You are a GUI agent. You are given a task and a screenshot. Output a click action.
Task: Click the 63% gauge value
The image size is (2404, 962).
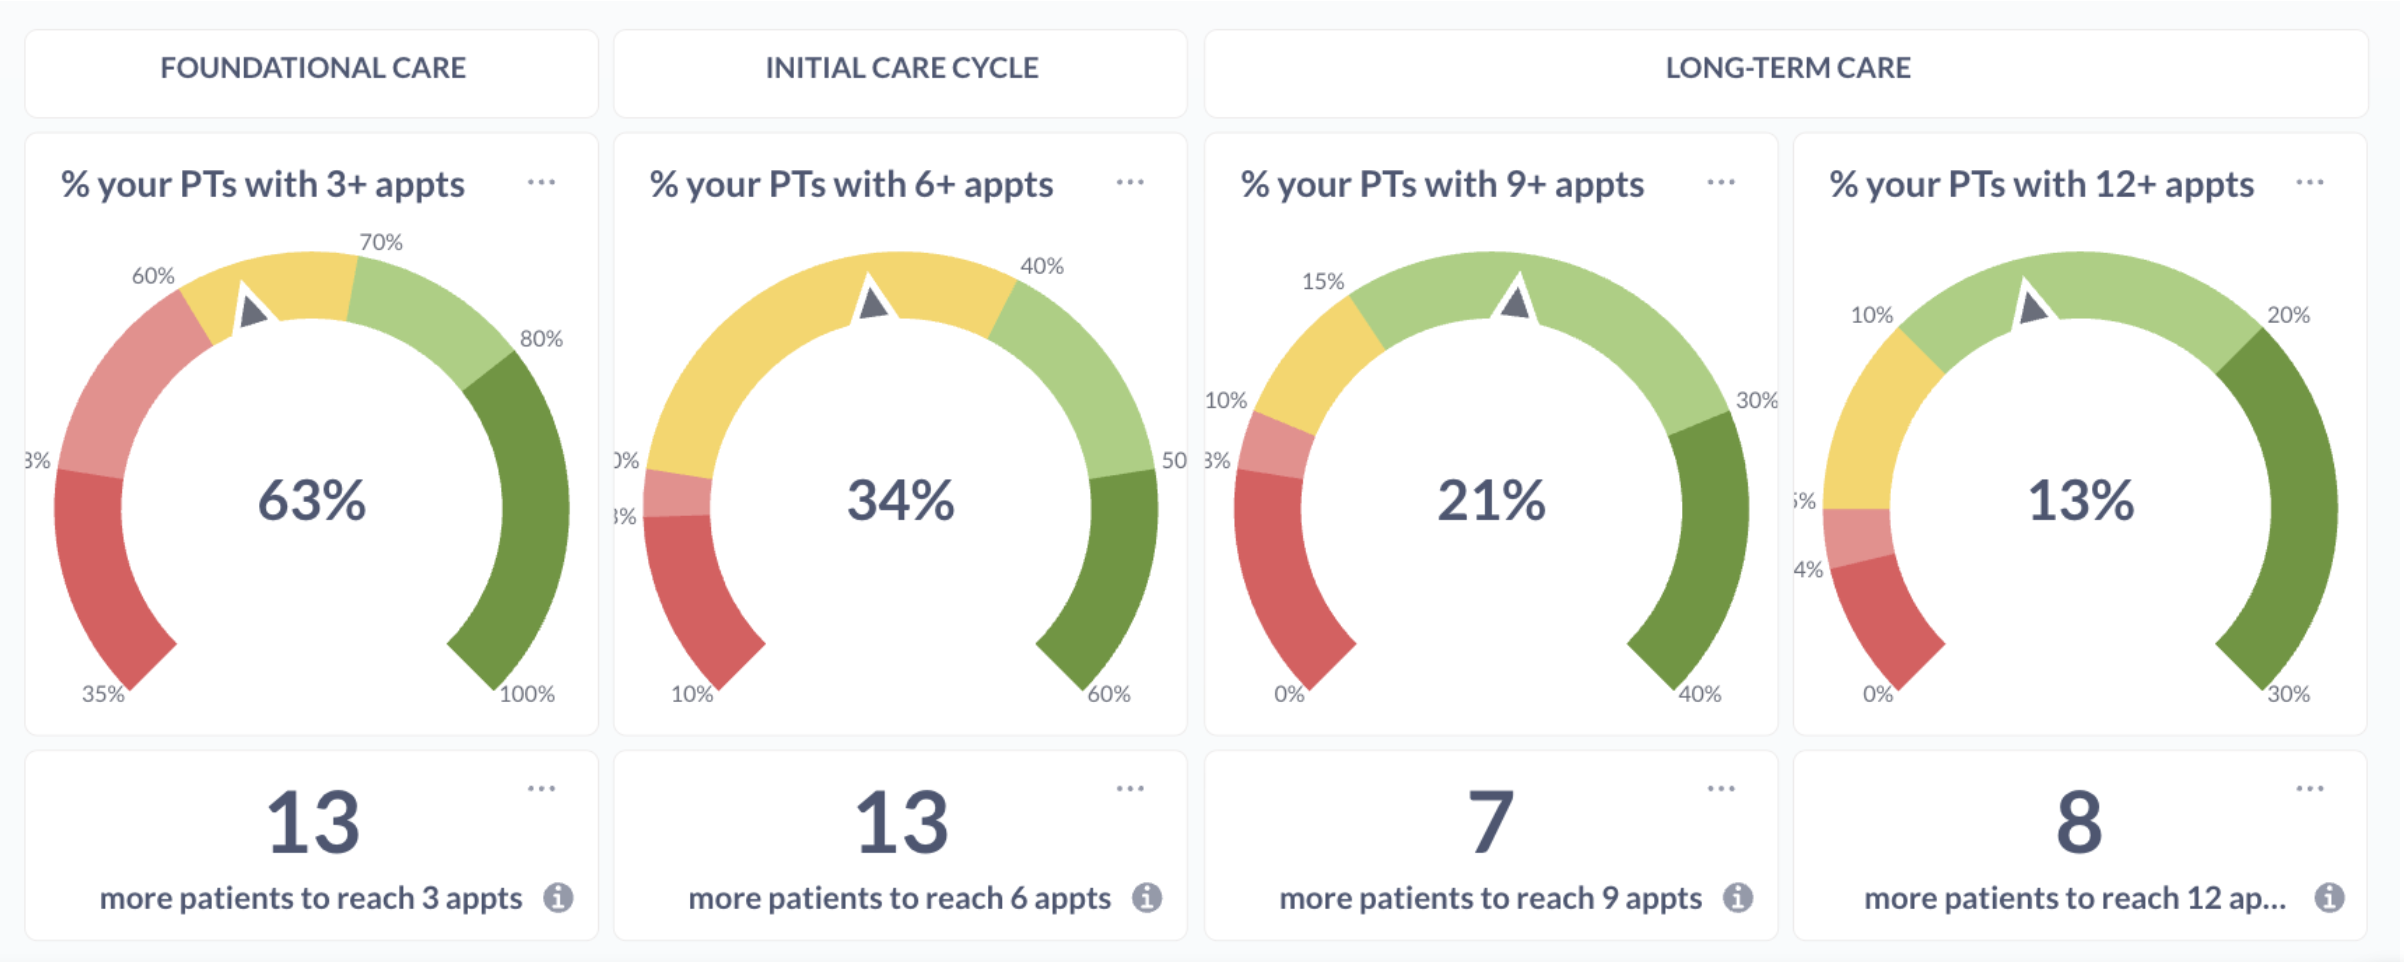click(312, 500)
